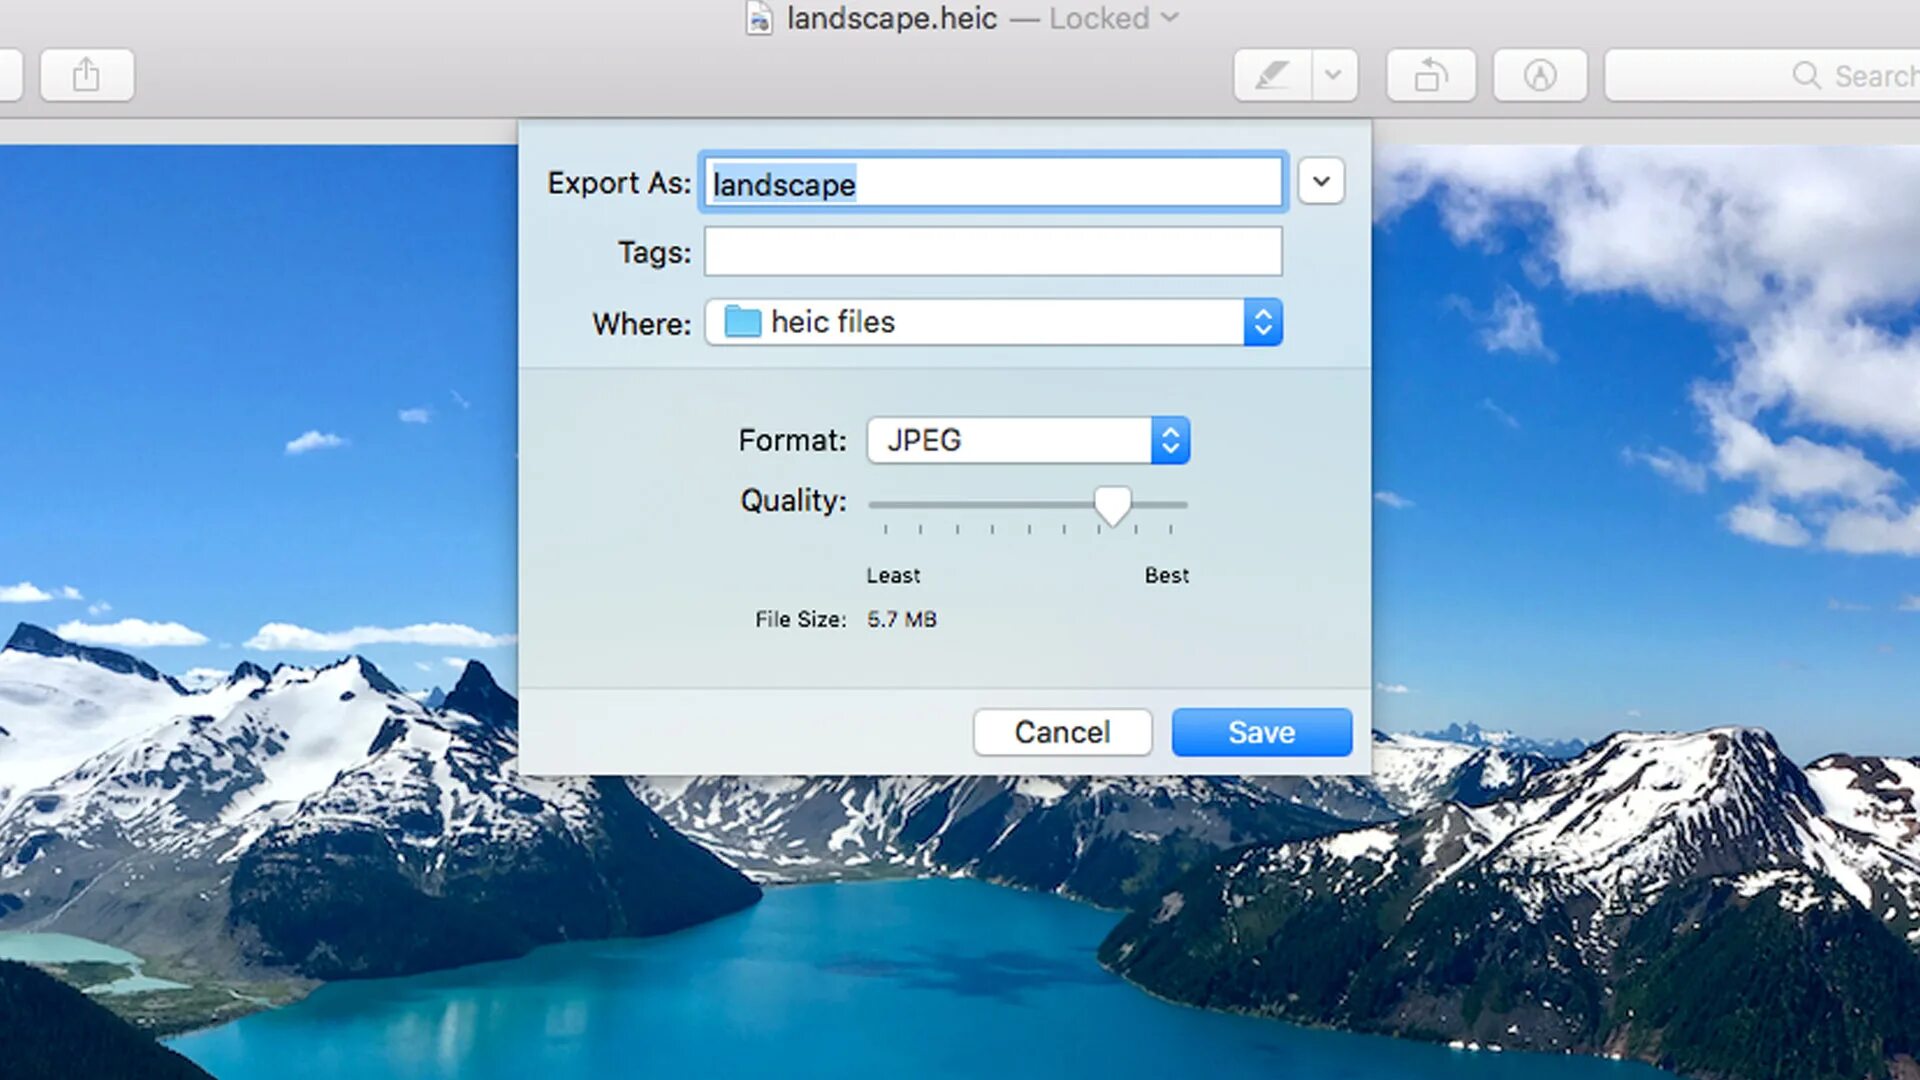The height and width of the screenshot is (1080, 1920).
Task: Click the document icon in title bar
Action: 760,18
